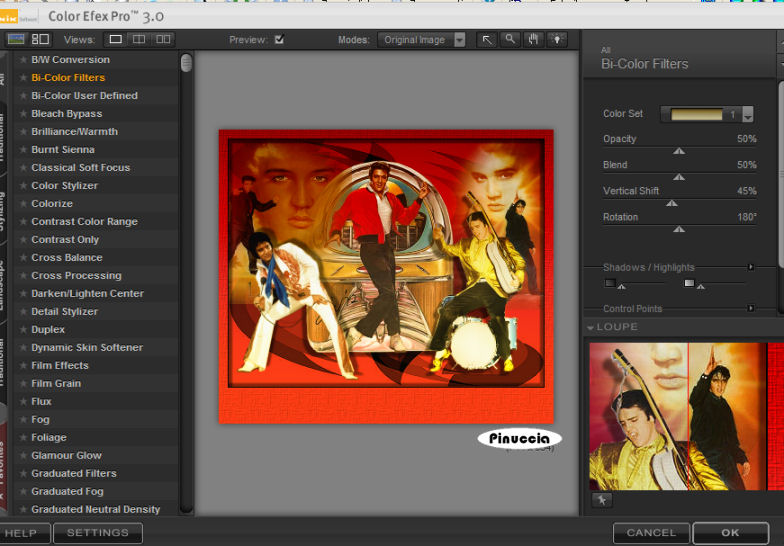Click the shadows protection swatch icon

tap(610, 283)
